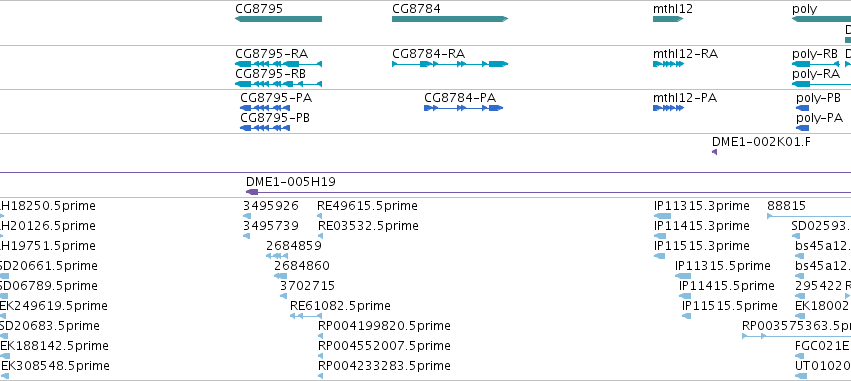Click the CG8784-RA transcript feature
851x381 pixels.
tap(450, 64)
